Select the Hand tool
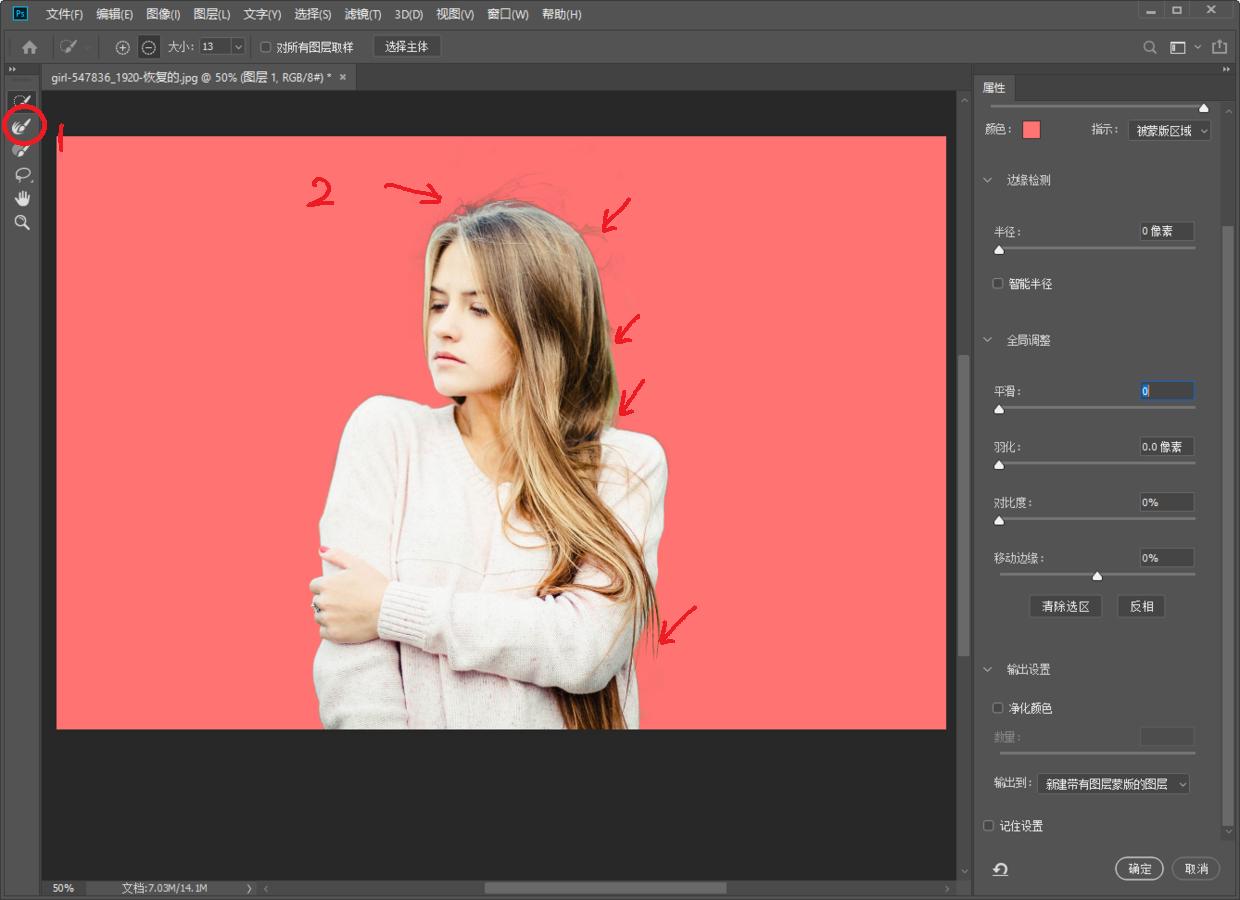This screenshot has width=1240, height=900. click(21, 198)
